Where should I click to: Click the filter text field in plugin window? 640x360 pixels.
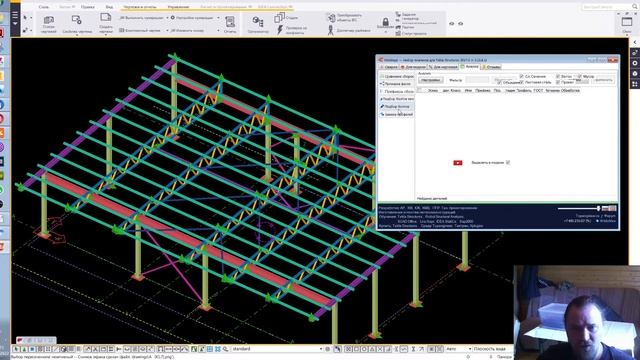tap(477, 80)
